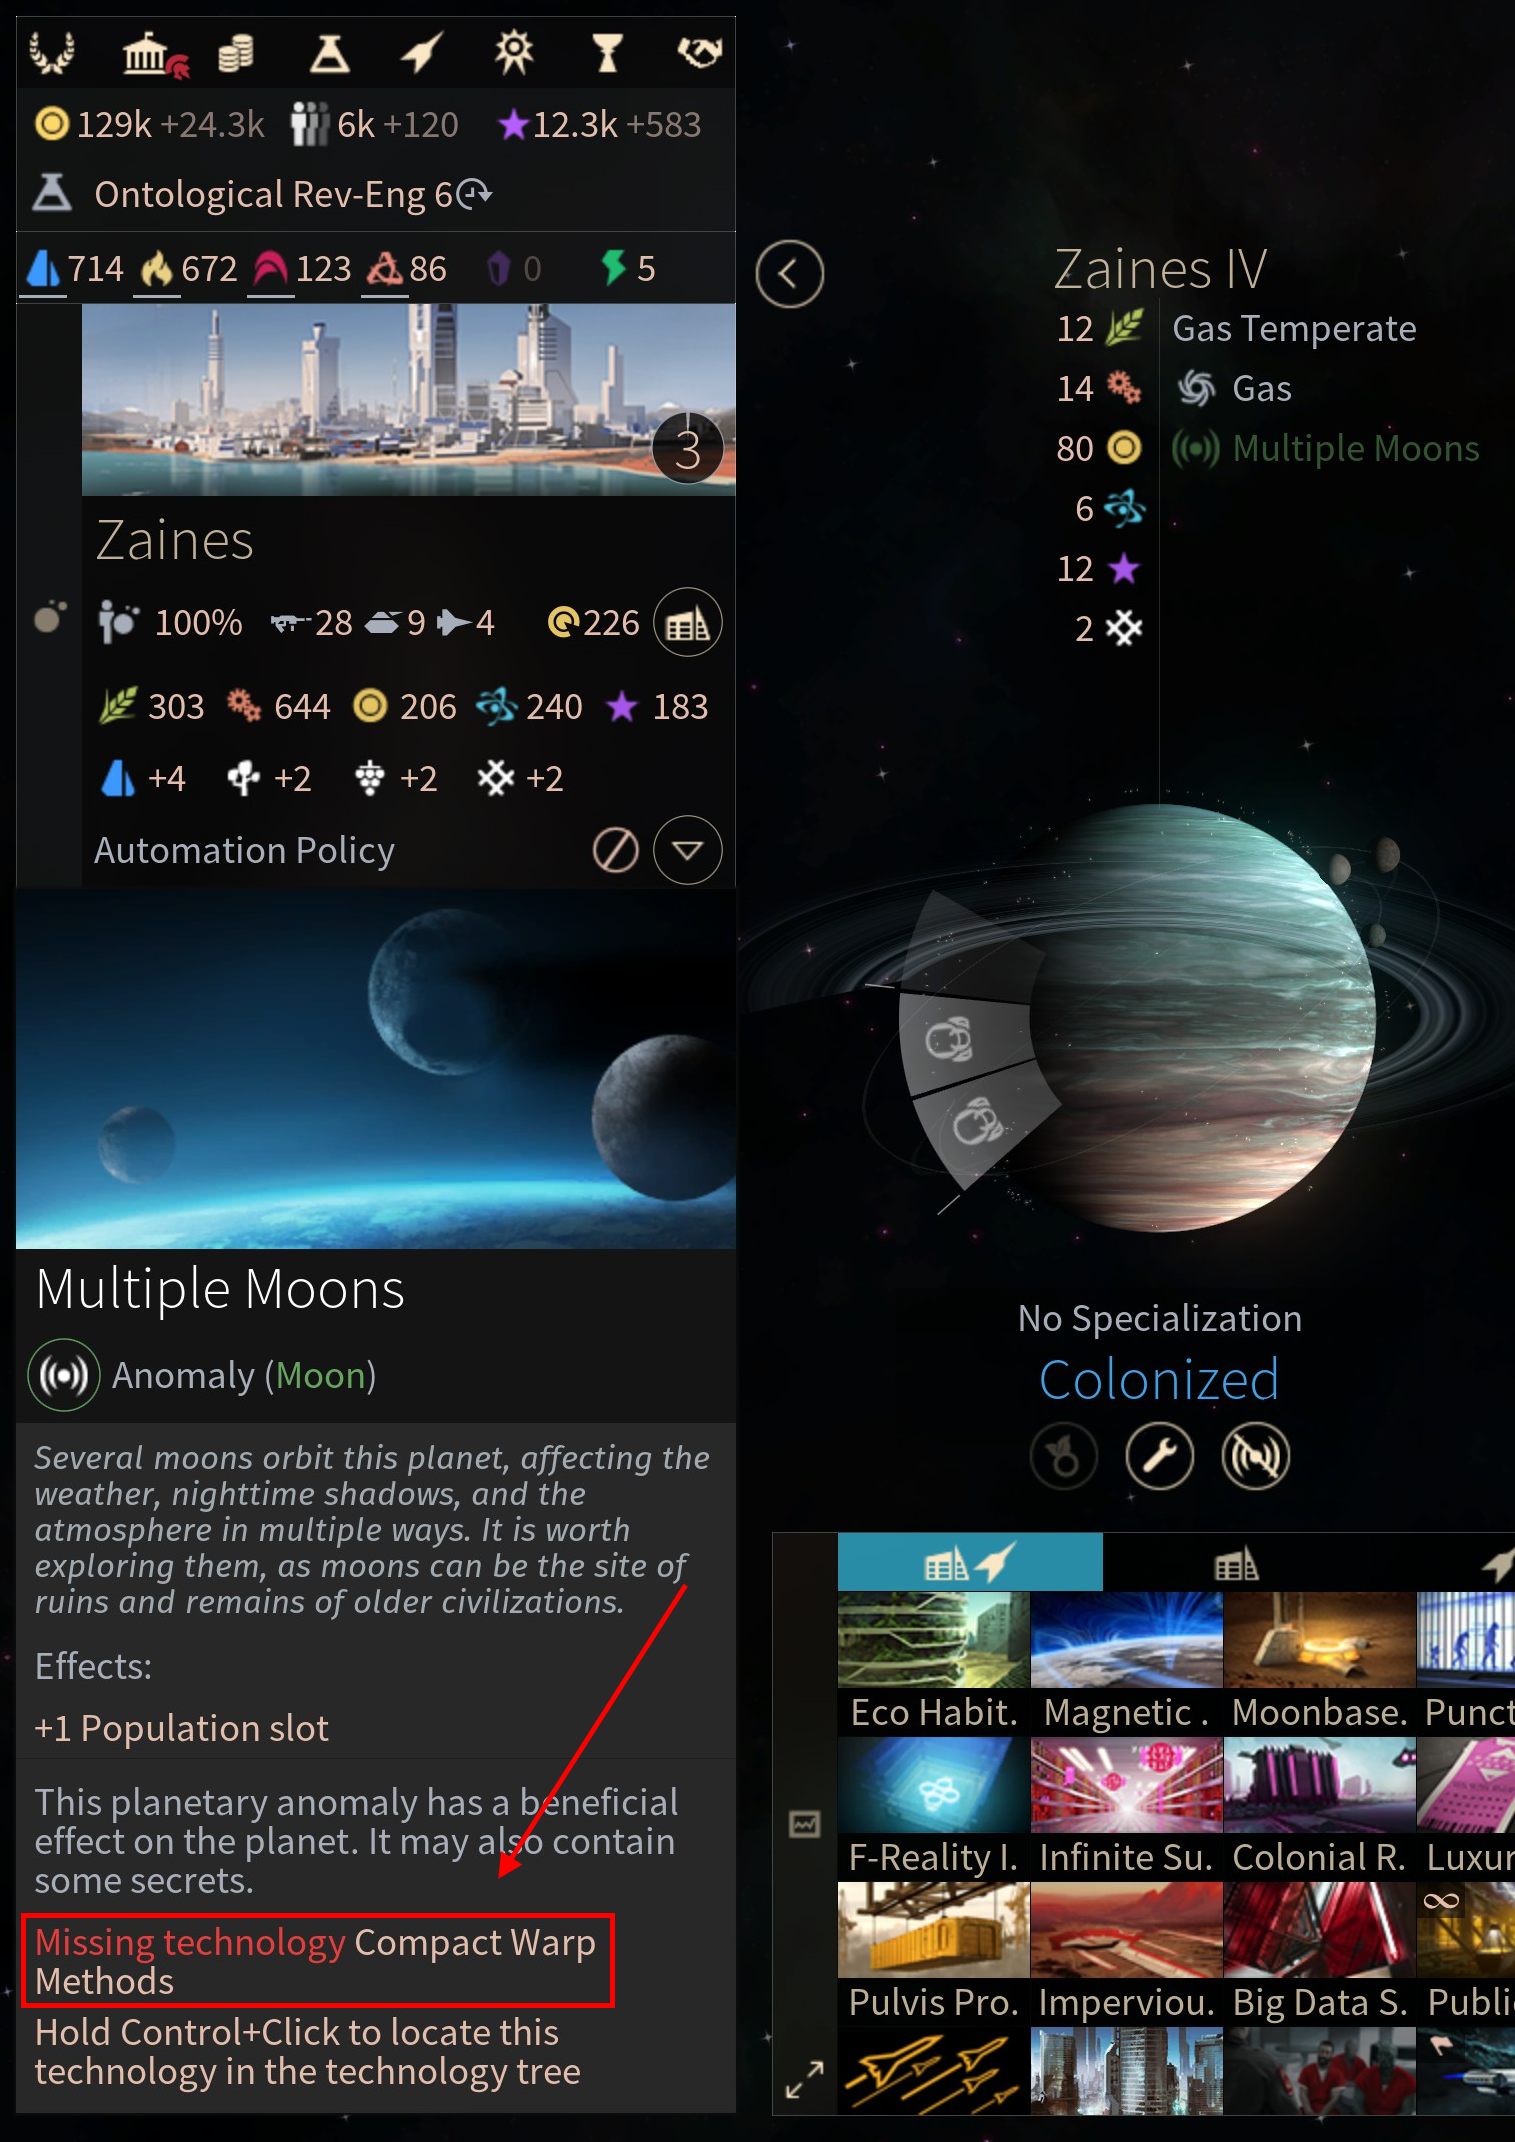Screen dimensions: 1515x2142
Task: Expand the Automation Policy dropdown arrow
Action: point(687,851)
